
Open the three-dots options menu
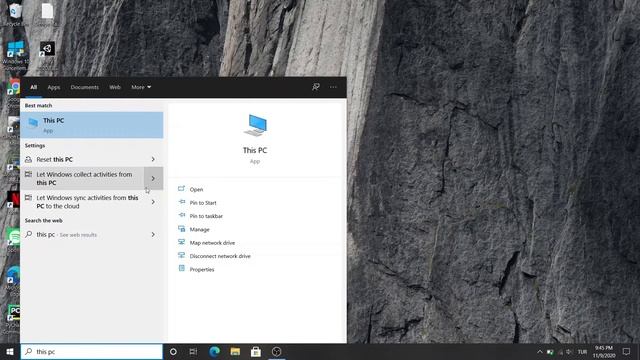[333, 87]
